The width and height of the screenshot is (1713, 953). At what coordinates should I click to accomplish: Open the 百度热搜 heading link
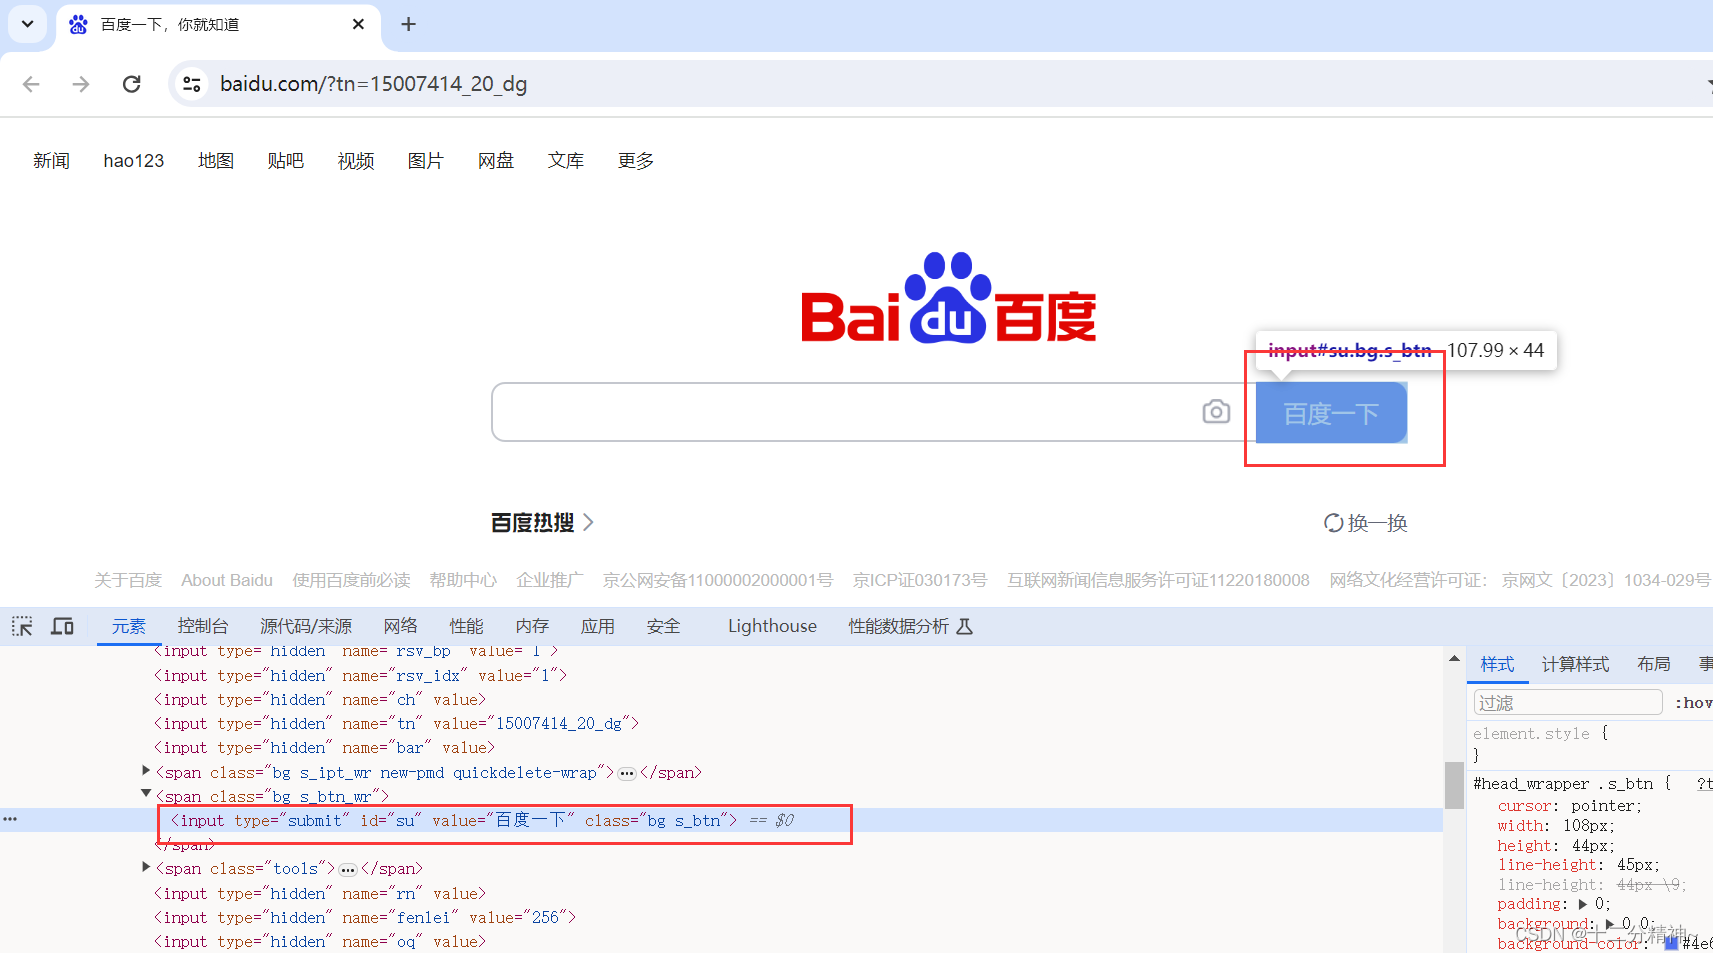[x=542, y=523]
